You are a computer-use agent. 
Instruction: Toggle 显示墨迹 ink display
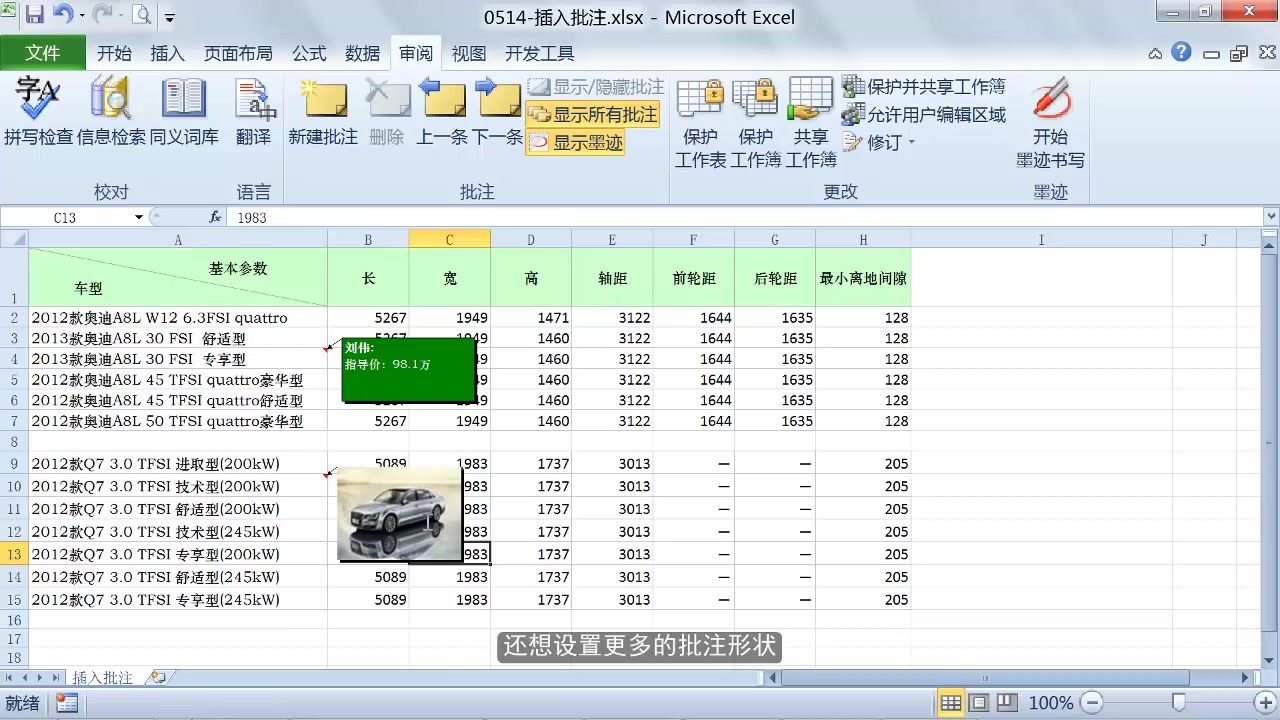click(x=587, y=141)
